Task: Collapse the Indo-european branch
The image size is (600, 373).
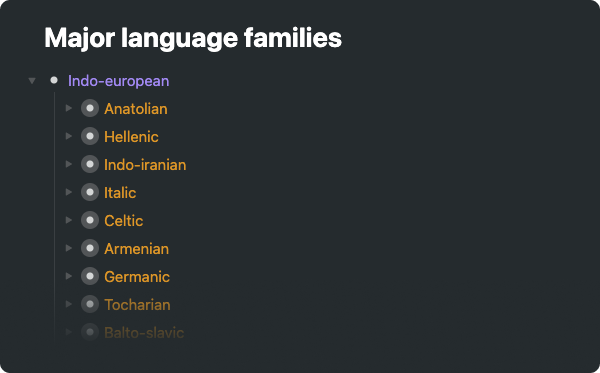Action: (x=32, y=81)
